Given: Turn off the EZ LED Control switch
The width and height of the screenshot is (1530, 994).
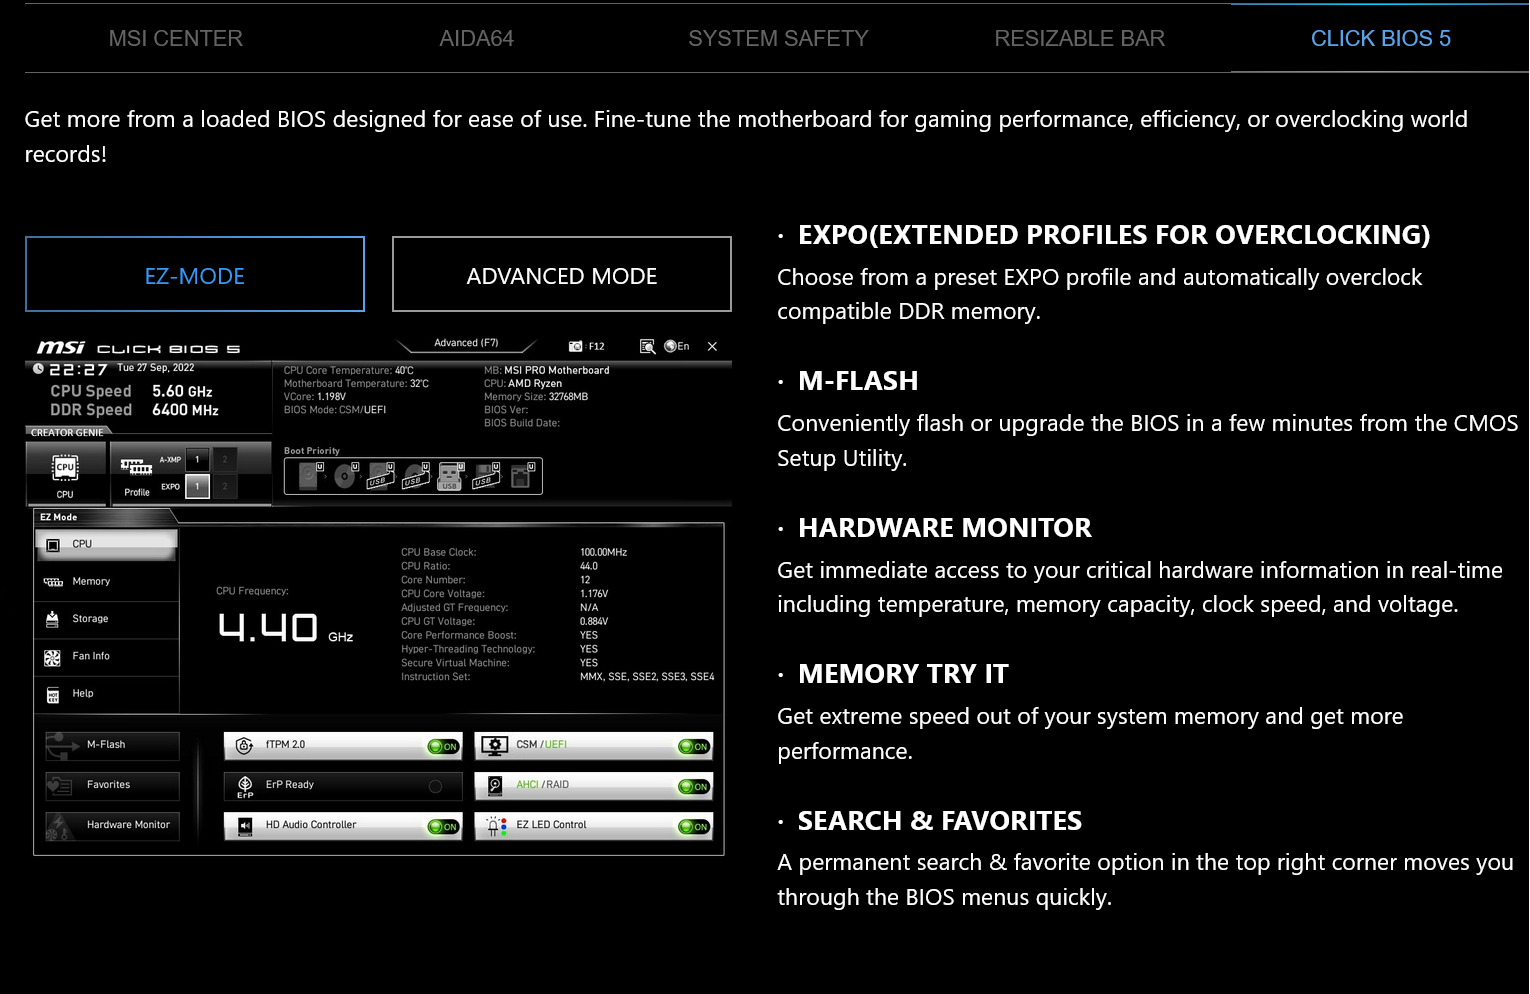Looking at the screenshot, I should tap(693, 826).
